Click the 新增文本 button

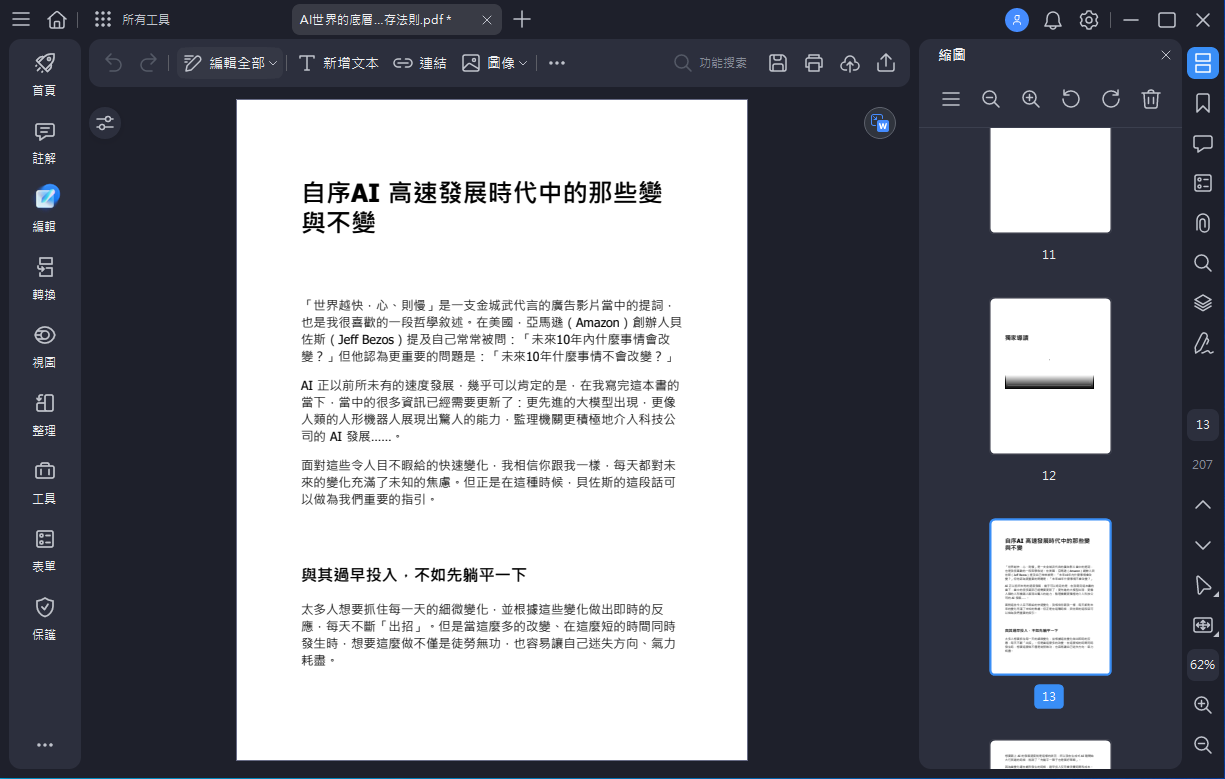(x=339, y=63)
